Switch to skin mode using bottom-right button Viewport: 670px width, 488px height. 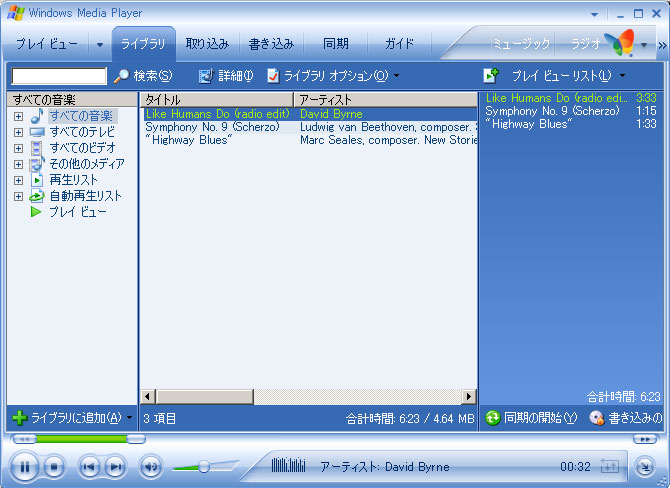pyautogui.click(x=644, y=467)
